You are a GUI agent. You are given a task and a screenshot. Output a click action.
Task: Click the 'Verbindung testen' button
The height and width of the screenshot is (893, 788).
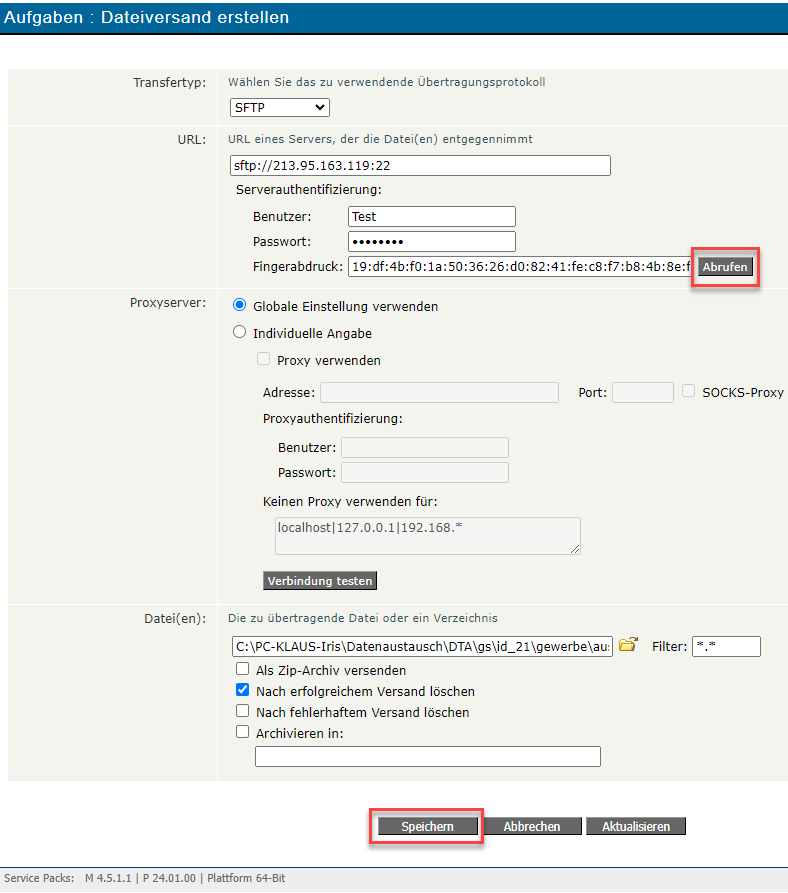(320, 581)
